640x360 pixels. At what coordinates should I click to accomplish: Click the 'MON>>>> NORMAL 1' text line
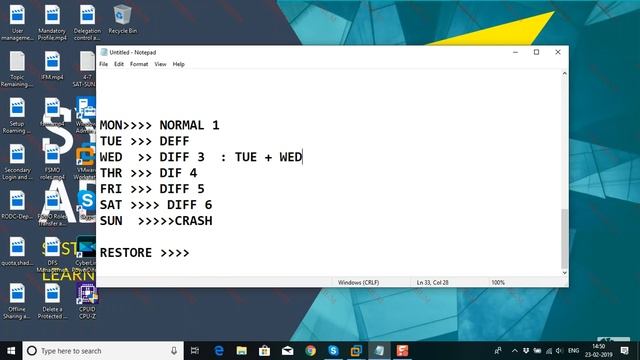(160, 125)
